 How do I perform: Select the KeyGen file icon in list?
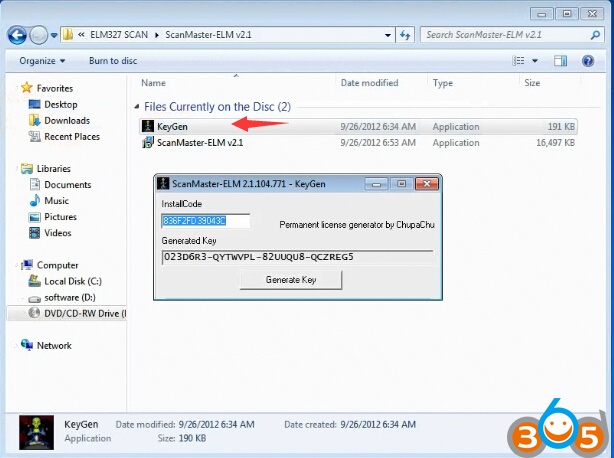click(148, 126)
